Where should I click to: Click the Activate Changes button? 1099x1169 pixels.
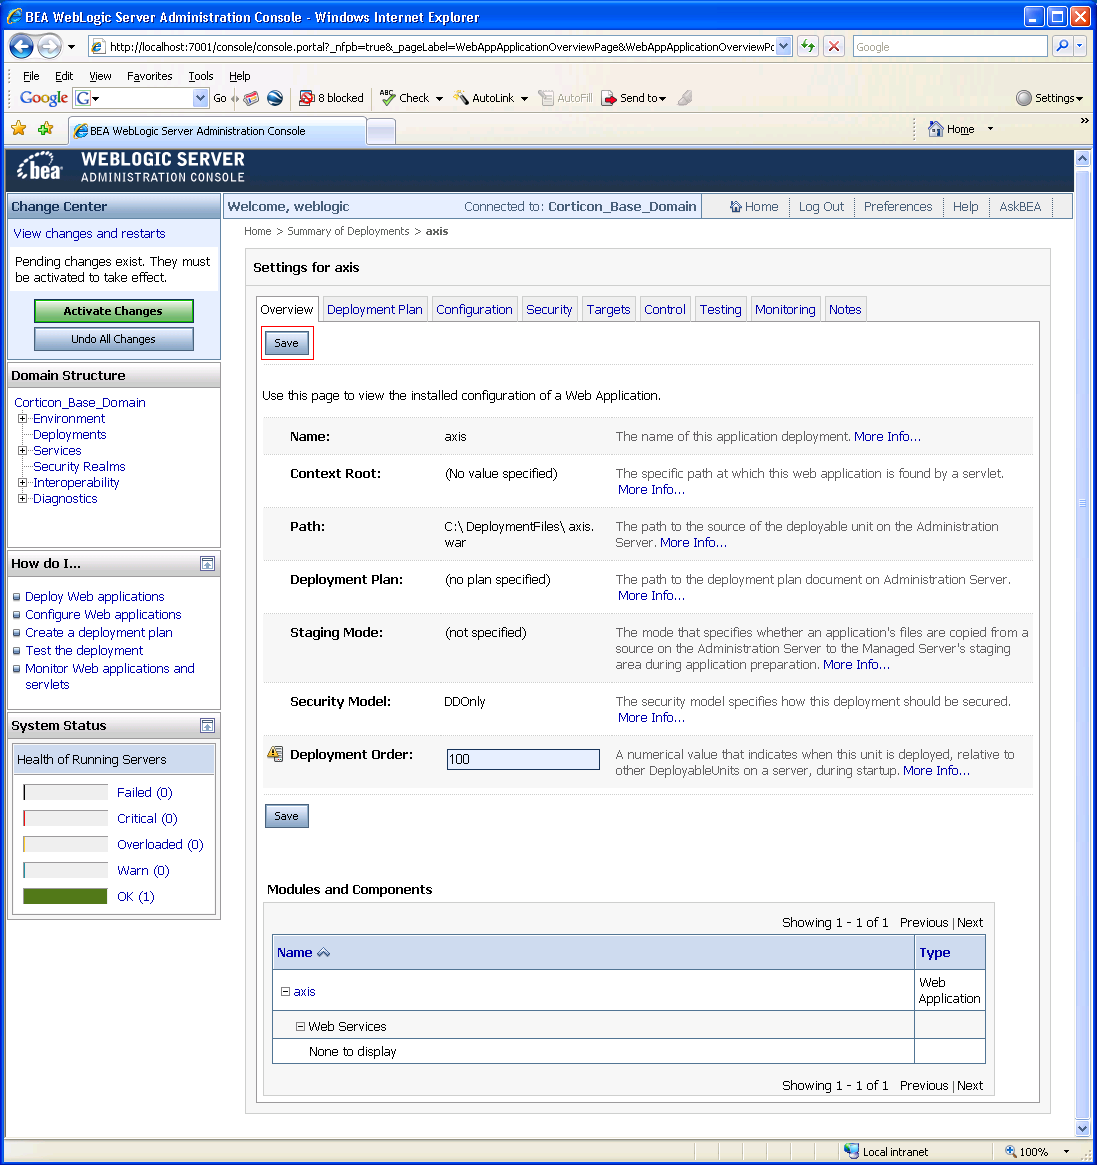(113, 312)
